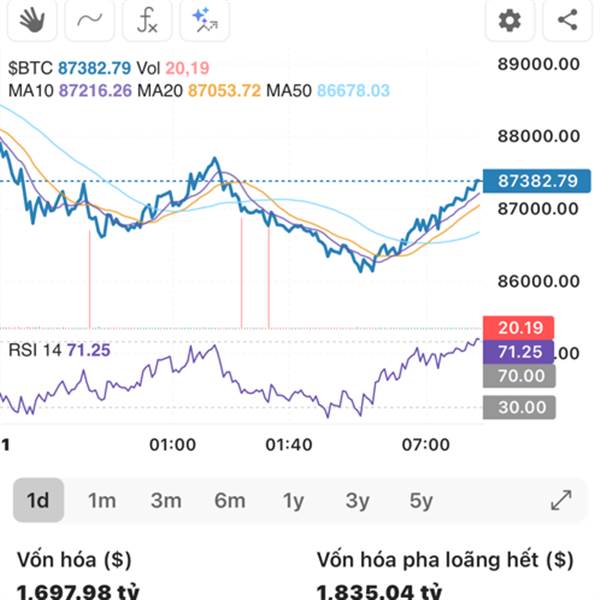
Task: Switch chart to 5y range
Action: (421, 500)
